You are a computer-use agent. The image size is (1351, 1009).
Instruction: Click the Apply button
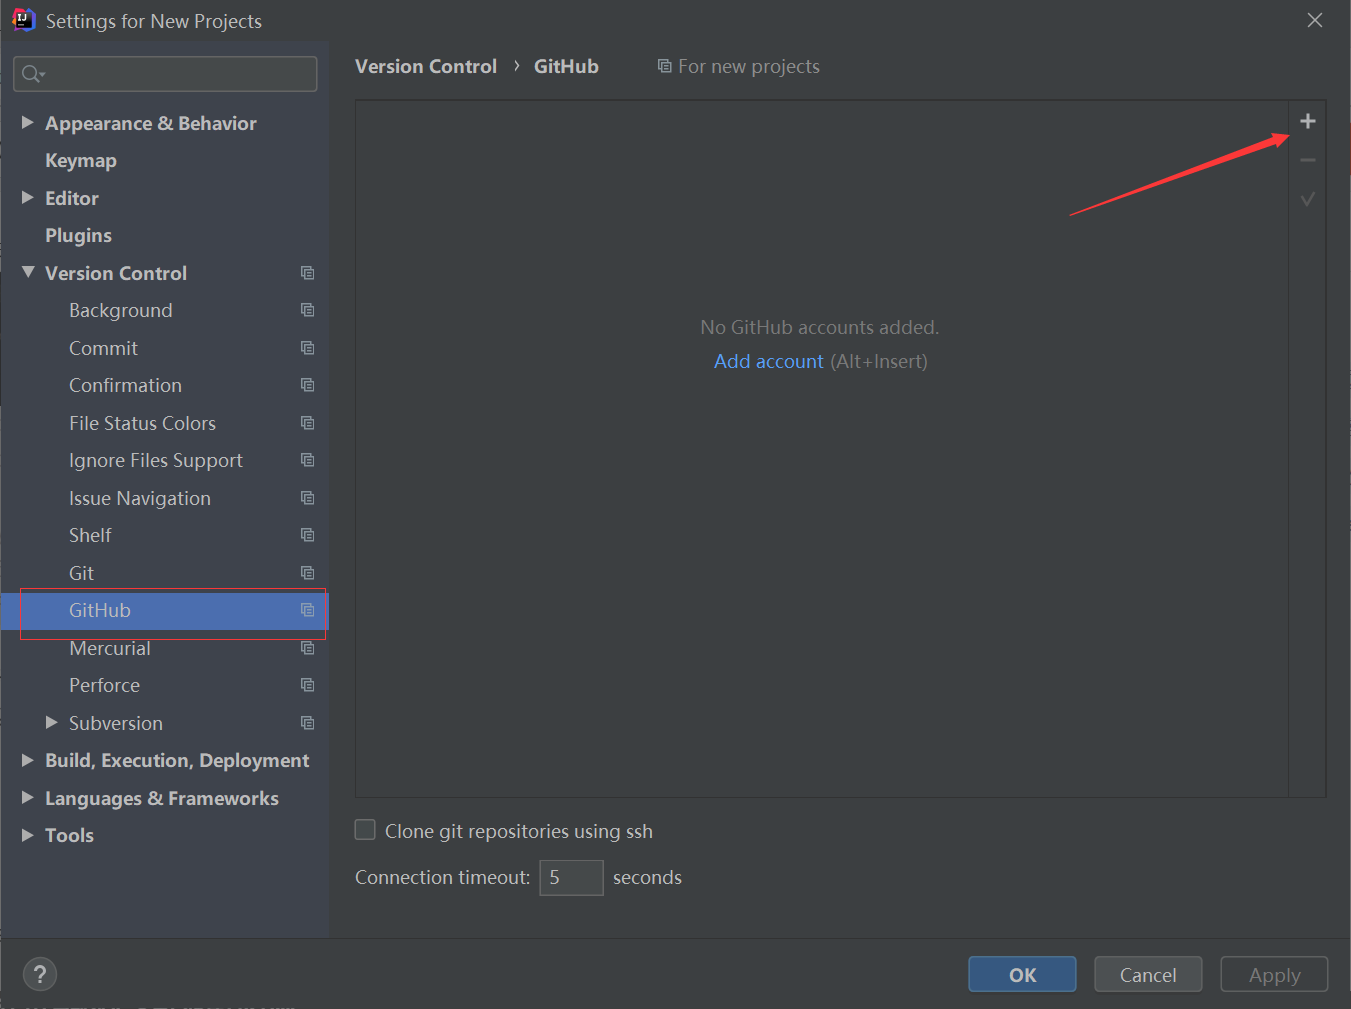[x=1274, y=974]
